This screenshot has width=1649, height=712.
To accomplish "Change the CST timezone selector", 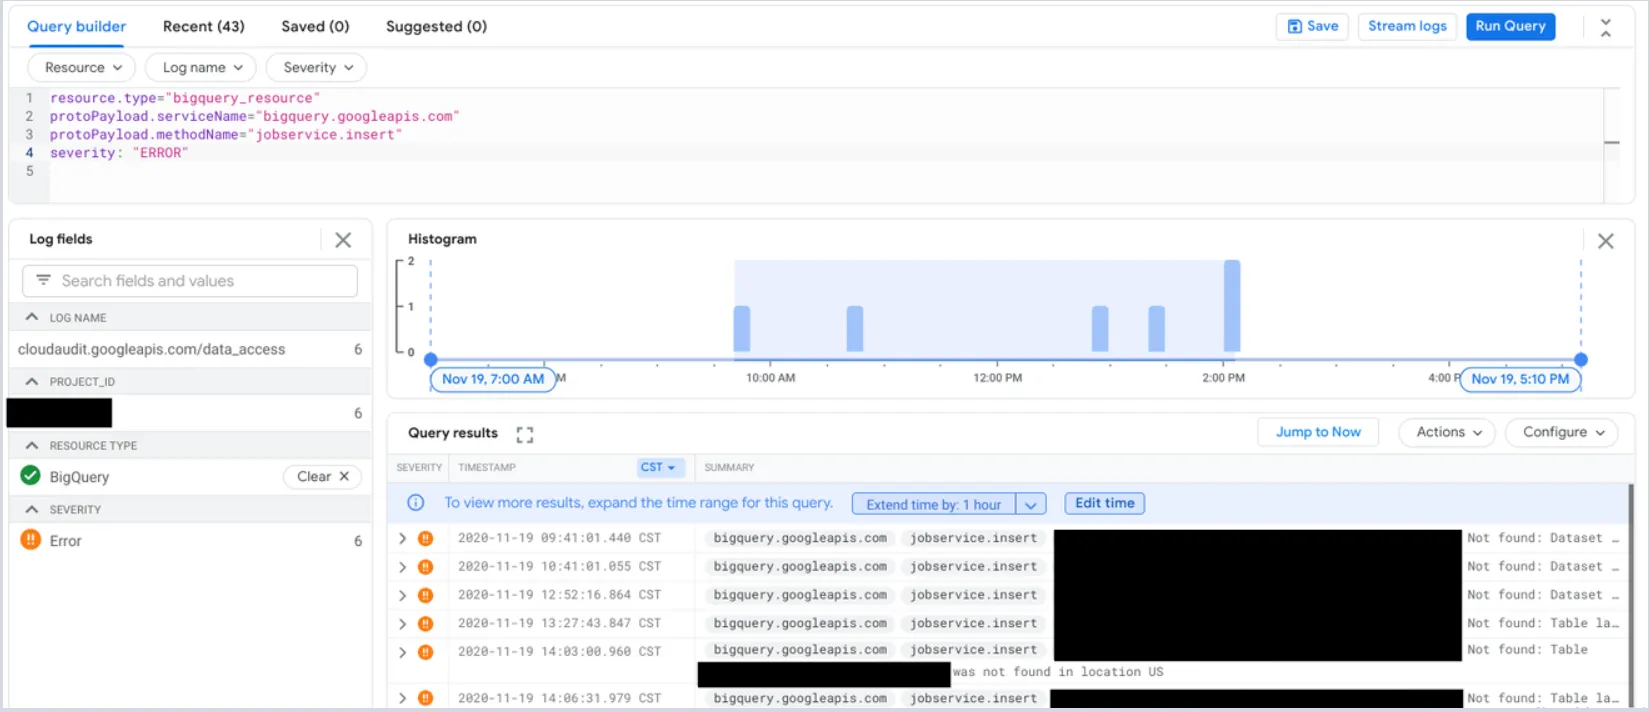I will pyautogui.click(x=658, y=467).
